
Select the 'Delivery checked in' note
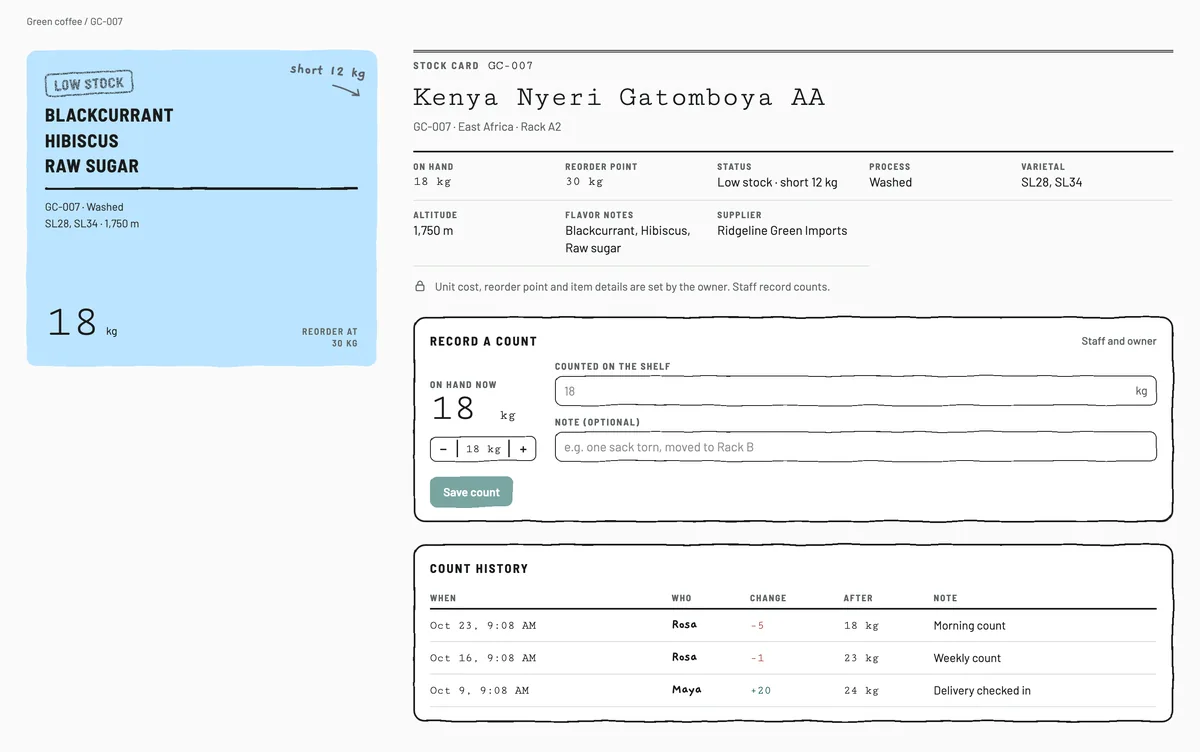[982, 690]
